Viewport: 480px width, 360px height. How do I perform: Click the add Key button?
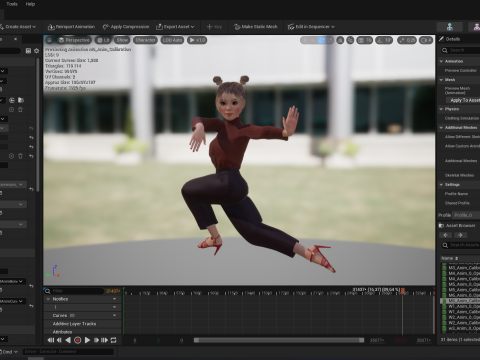[x=214, y=27]
